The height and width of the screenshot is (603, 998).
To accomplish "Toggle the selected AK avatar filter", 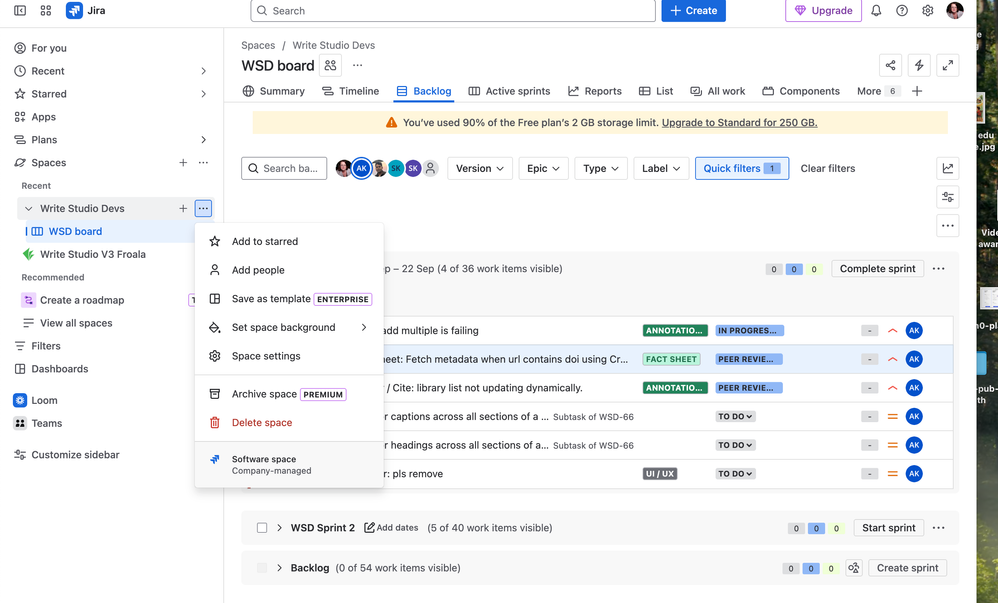I will click(x=362, y=168).
